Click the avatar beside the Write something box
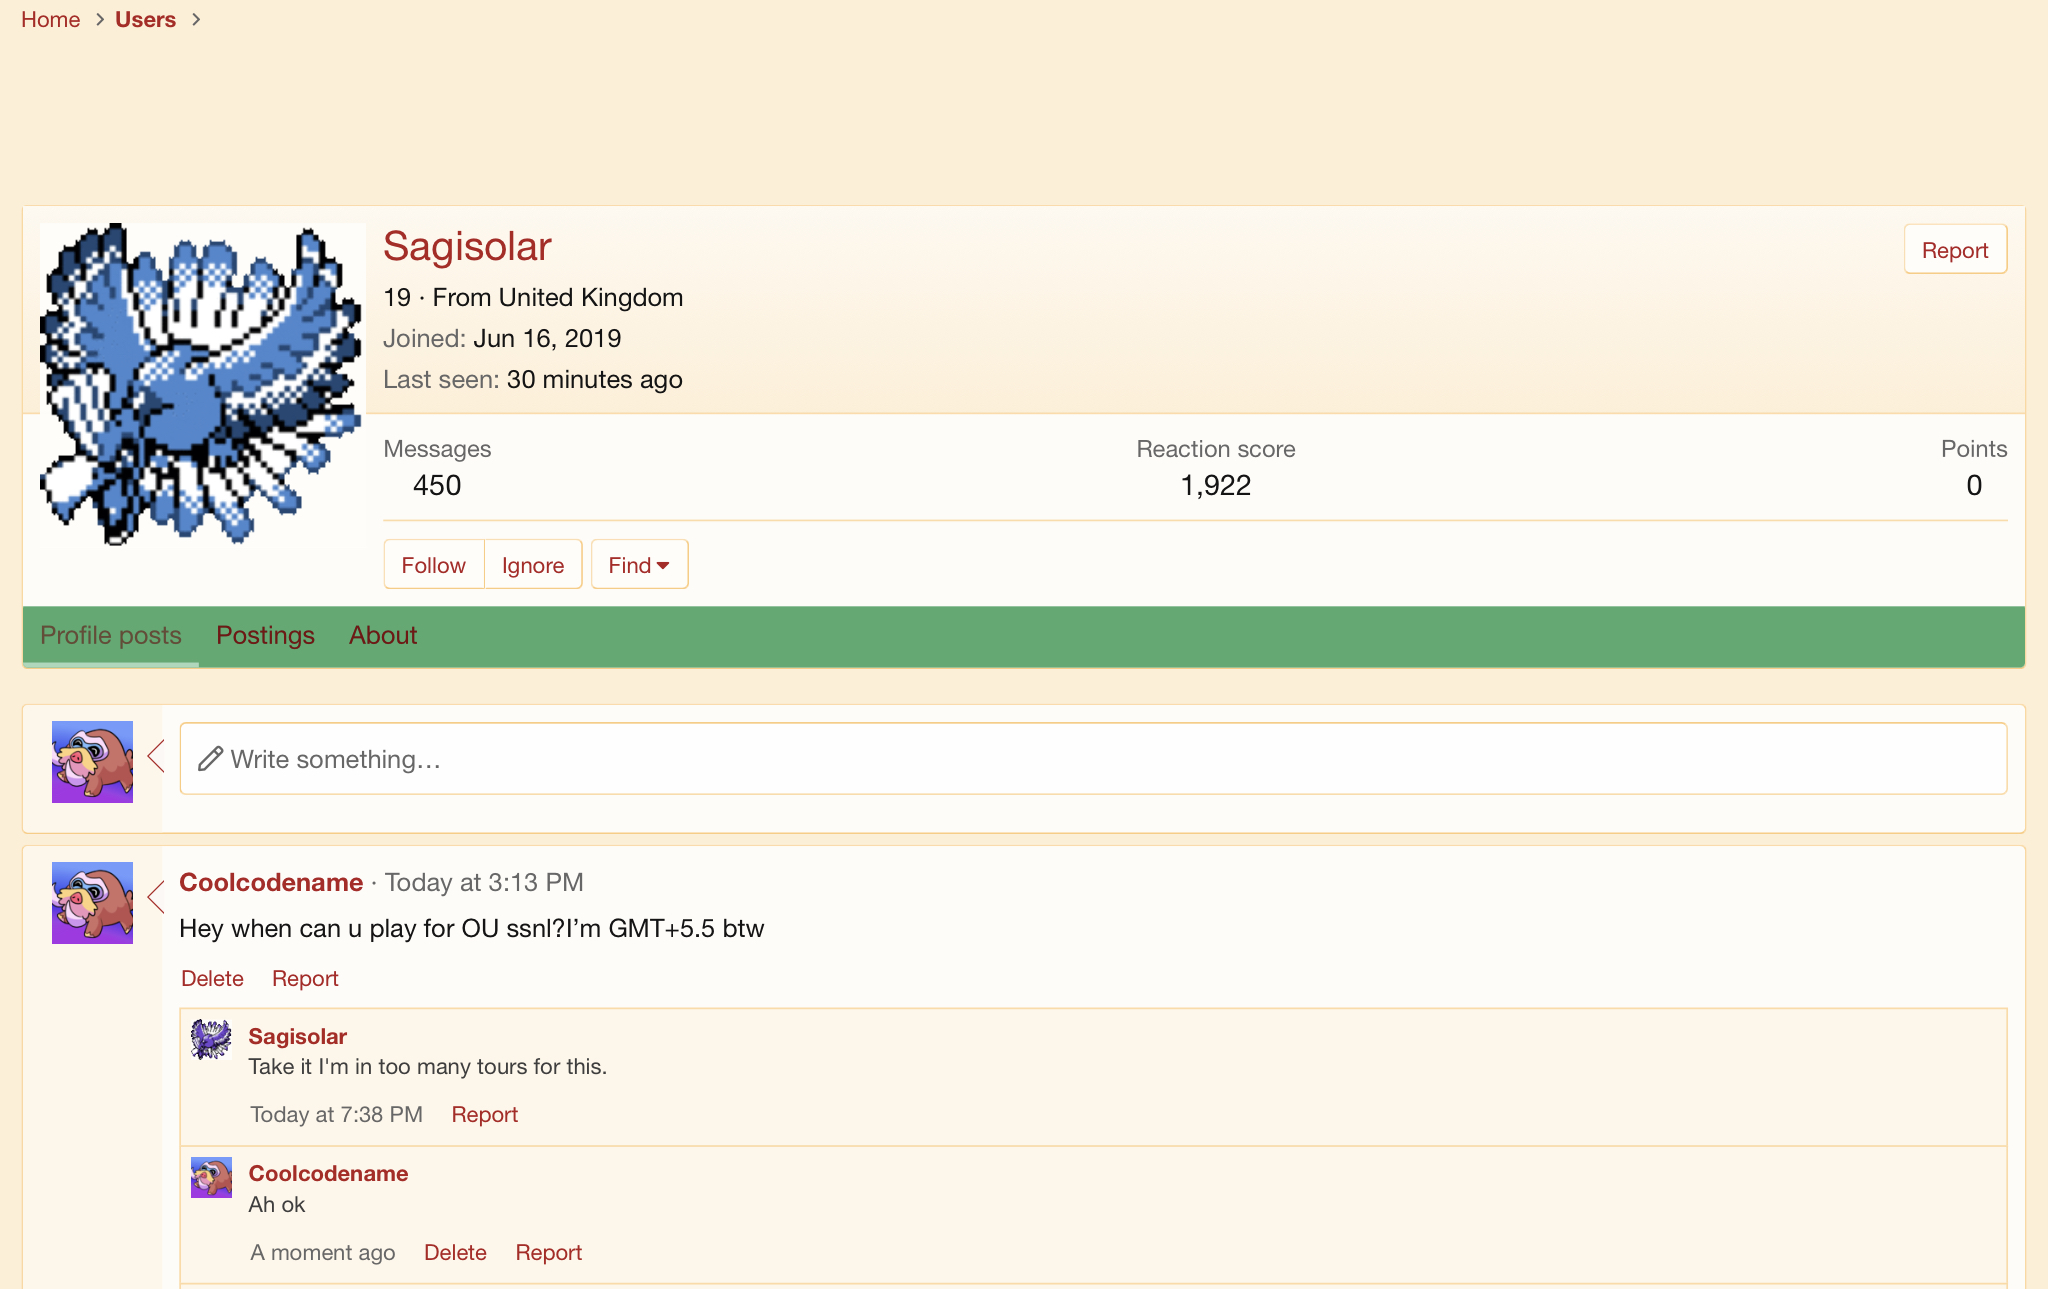The height and width of the screenshot is (1289, 2048). pos(92,762)
